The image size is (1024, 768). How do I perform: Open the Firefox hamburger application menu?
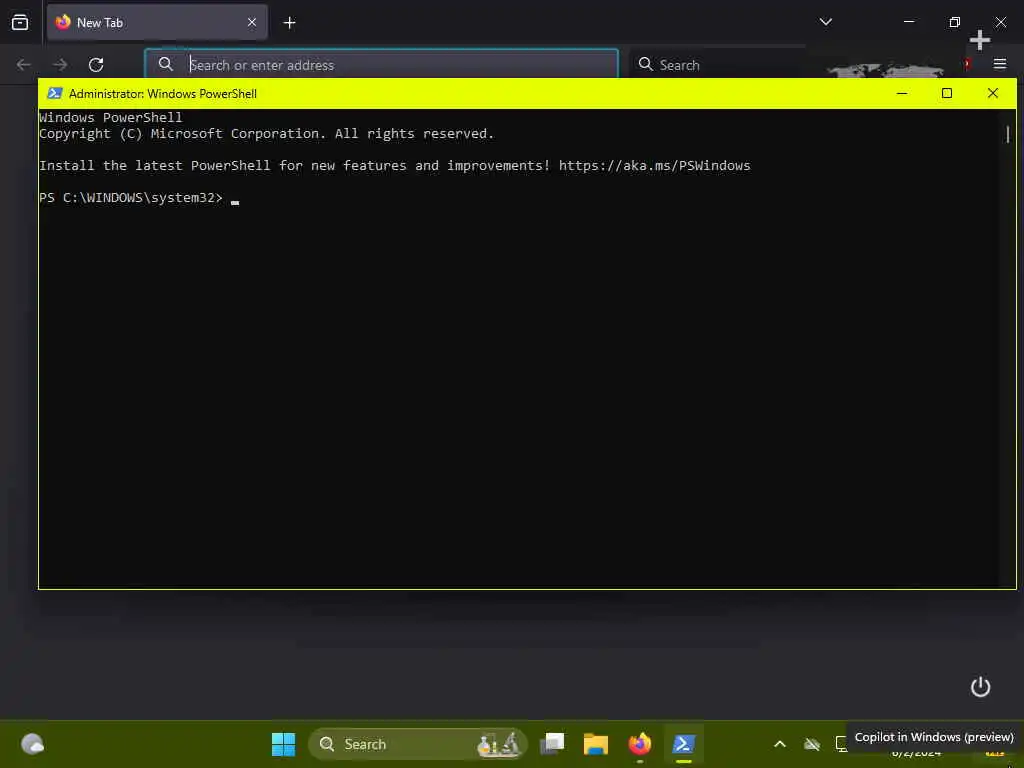(x=1000, y=64)
